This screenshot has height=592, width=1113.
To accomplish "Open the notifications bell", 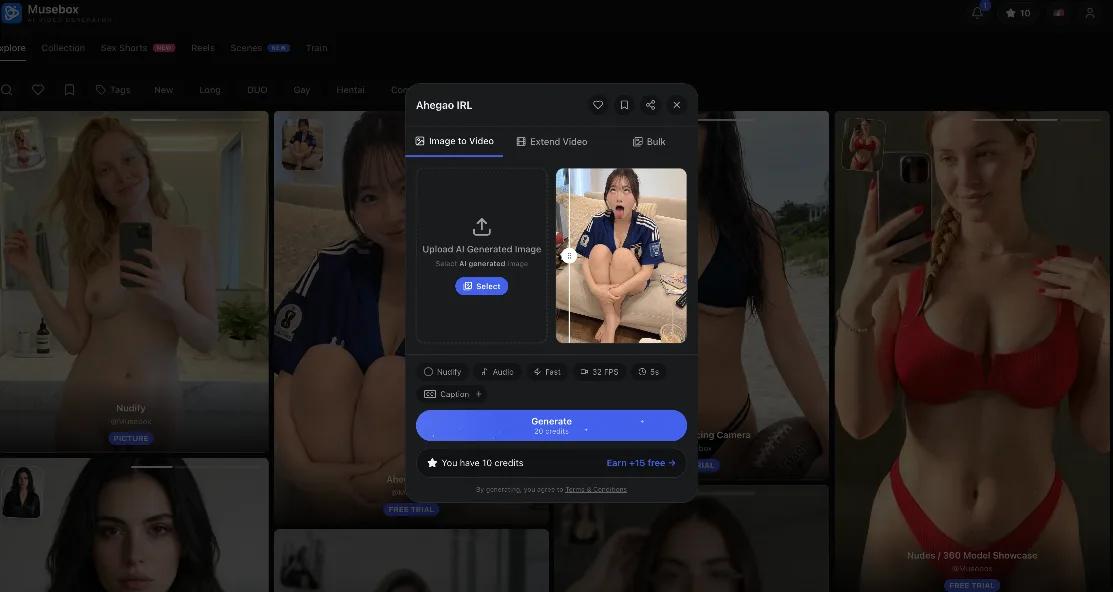I will coord(977,13).
